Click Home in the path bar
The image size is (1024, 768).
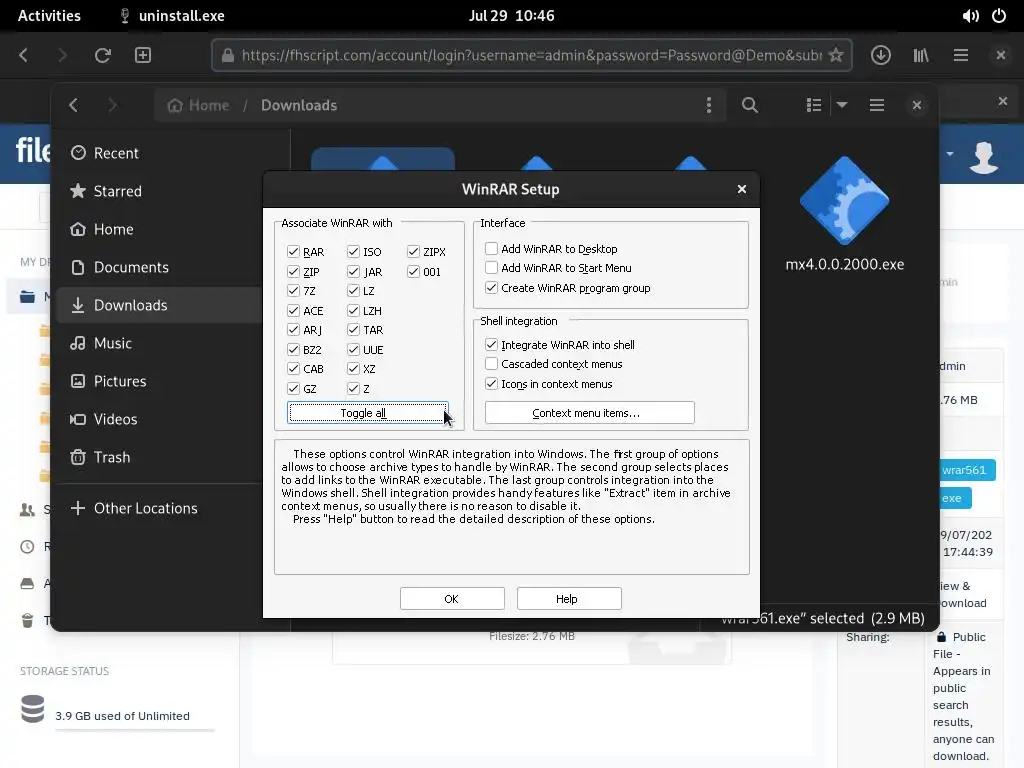(199, 105)
